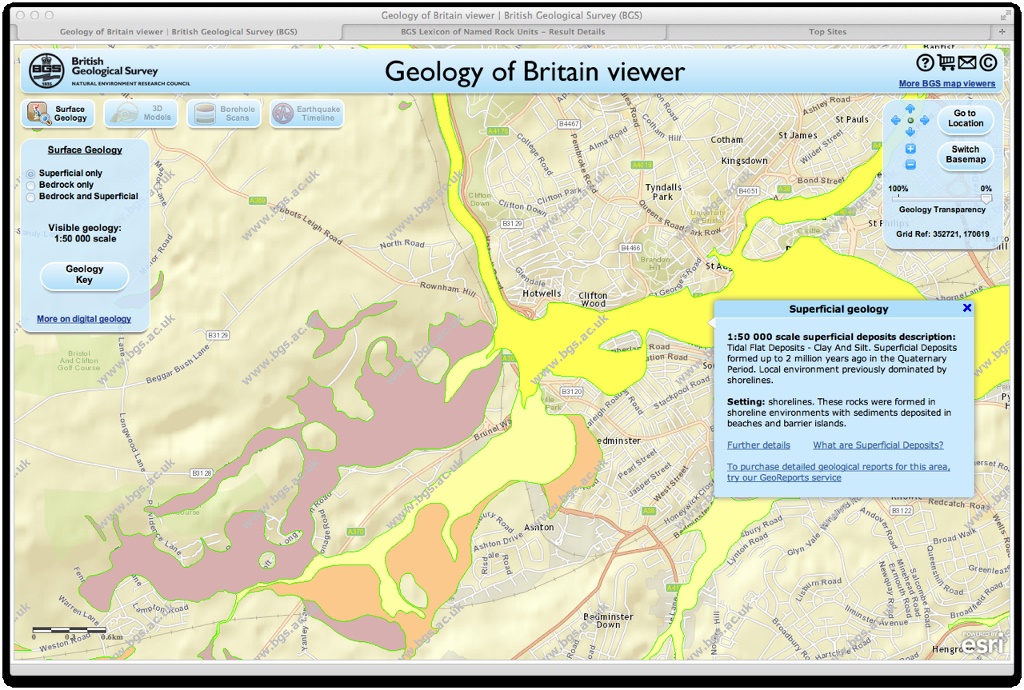
Task: Click the Switch Basemap button
Action: [x=965, y=155]
